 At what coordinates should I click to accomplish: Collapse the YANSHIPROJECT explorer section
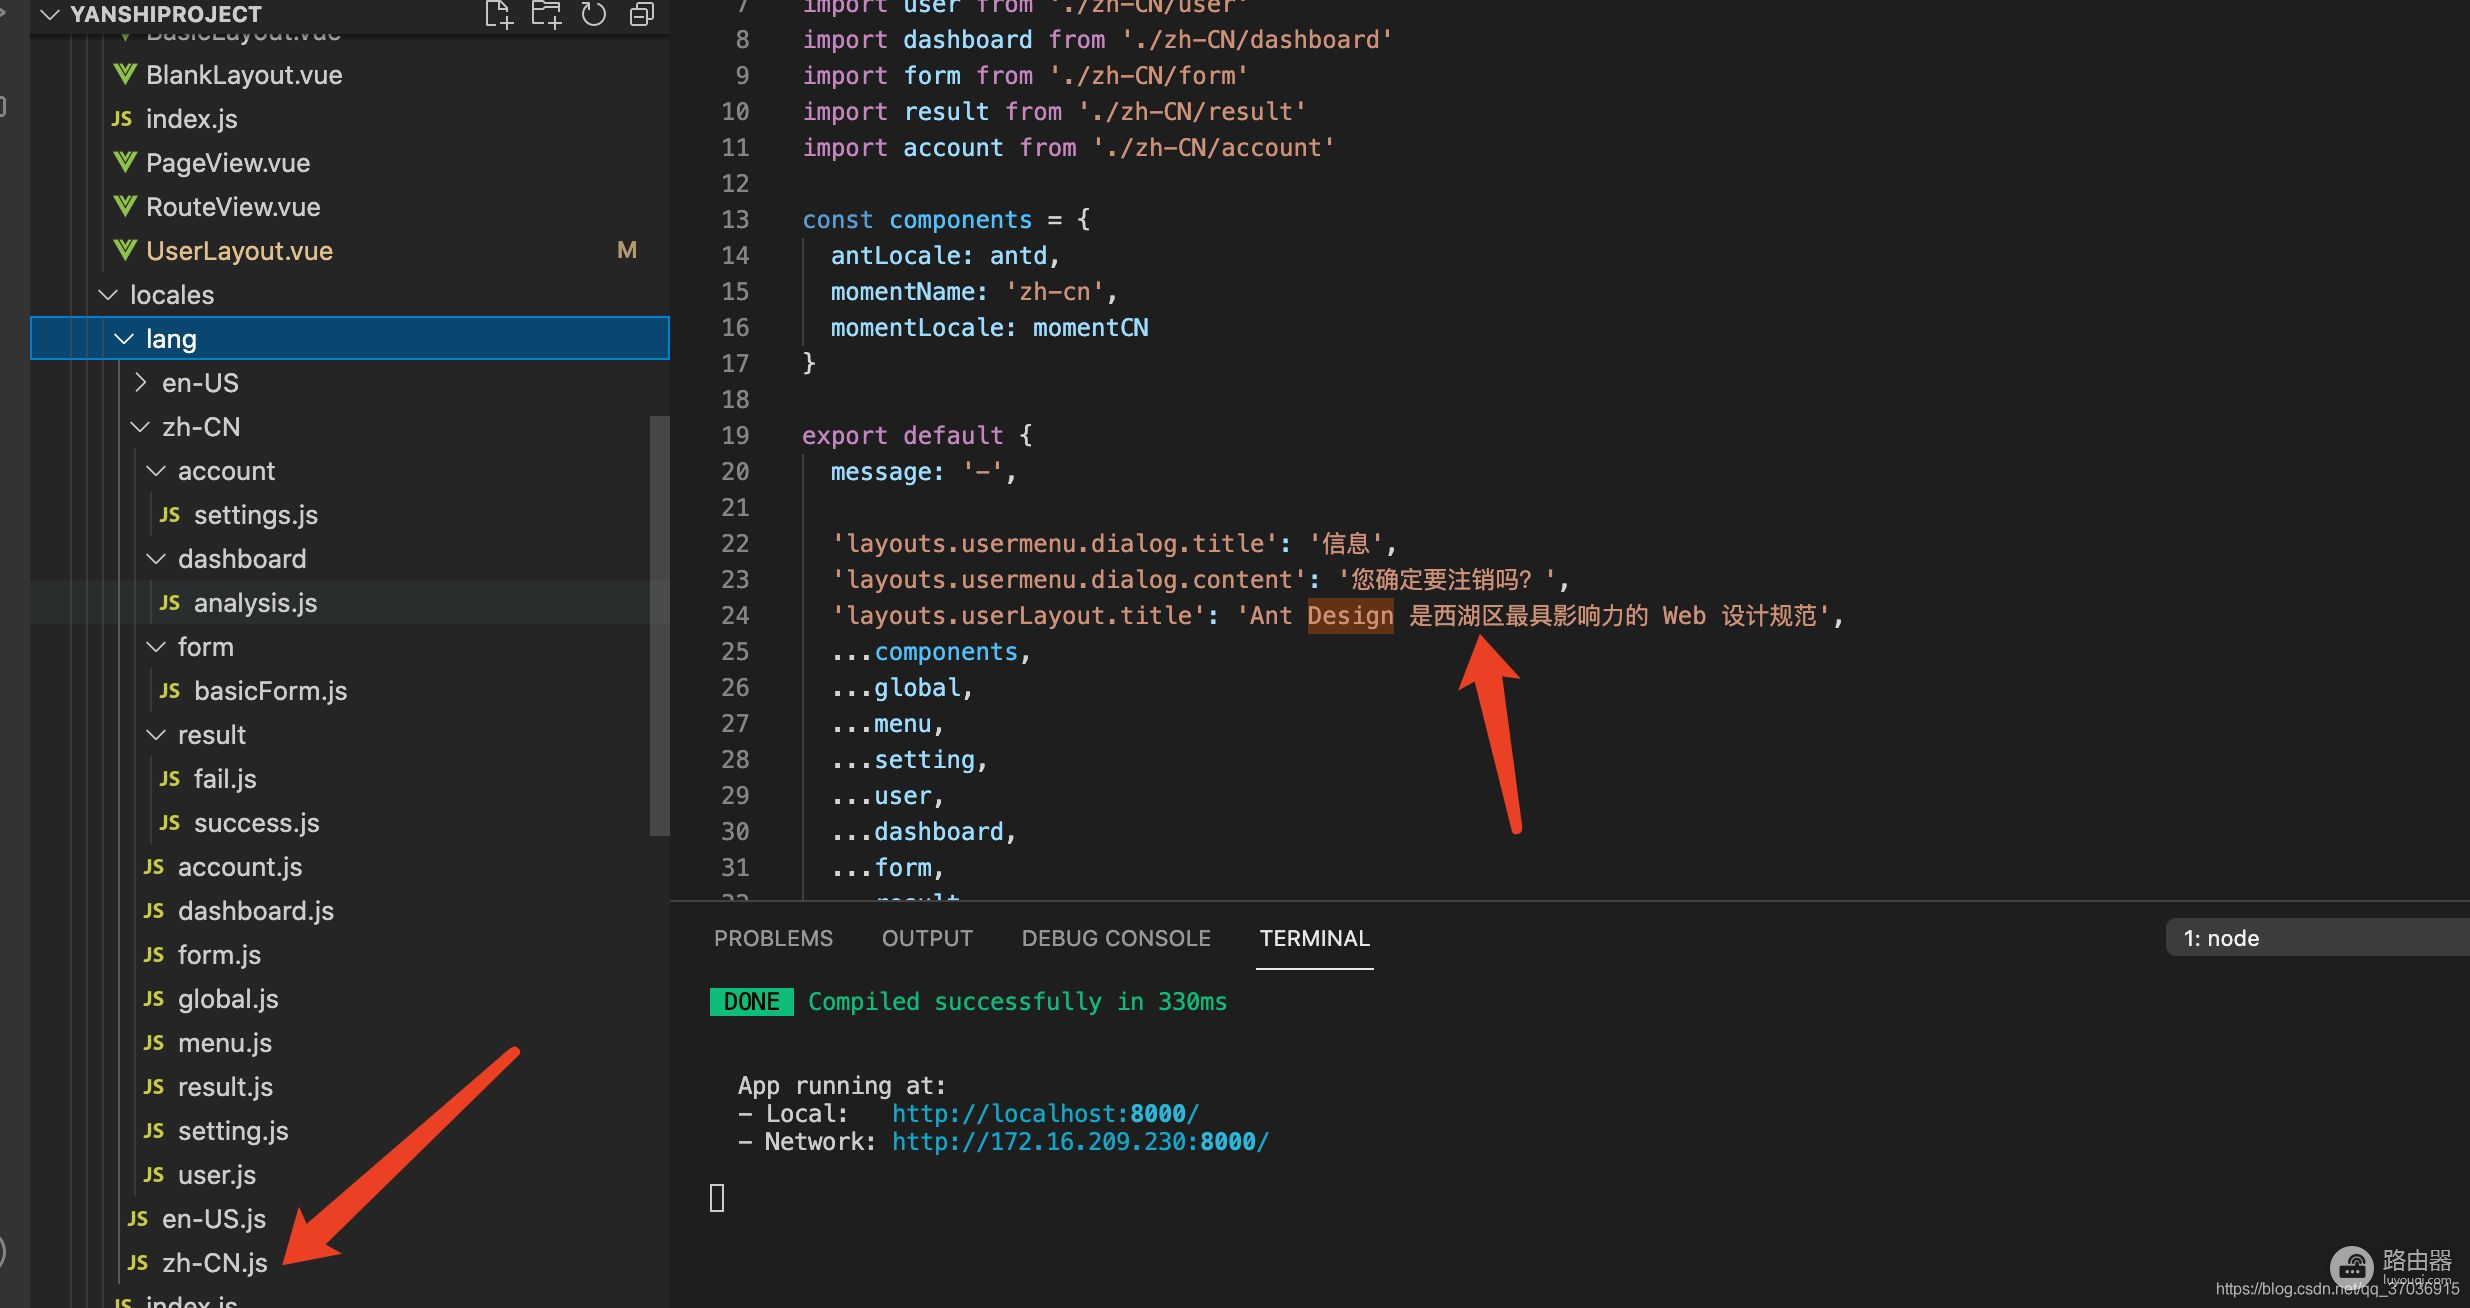[x=50, y=14]
